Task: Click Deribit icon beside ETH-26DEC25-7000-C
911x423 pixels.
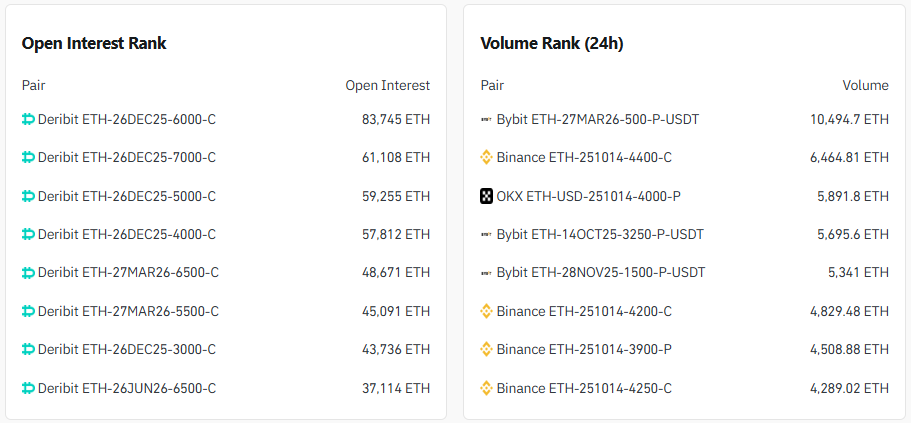Action: coord(28,157)
